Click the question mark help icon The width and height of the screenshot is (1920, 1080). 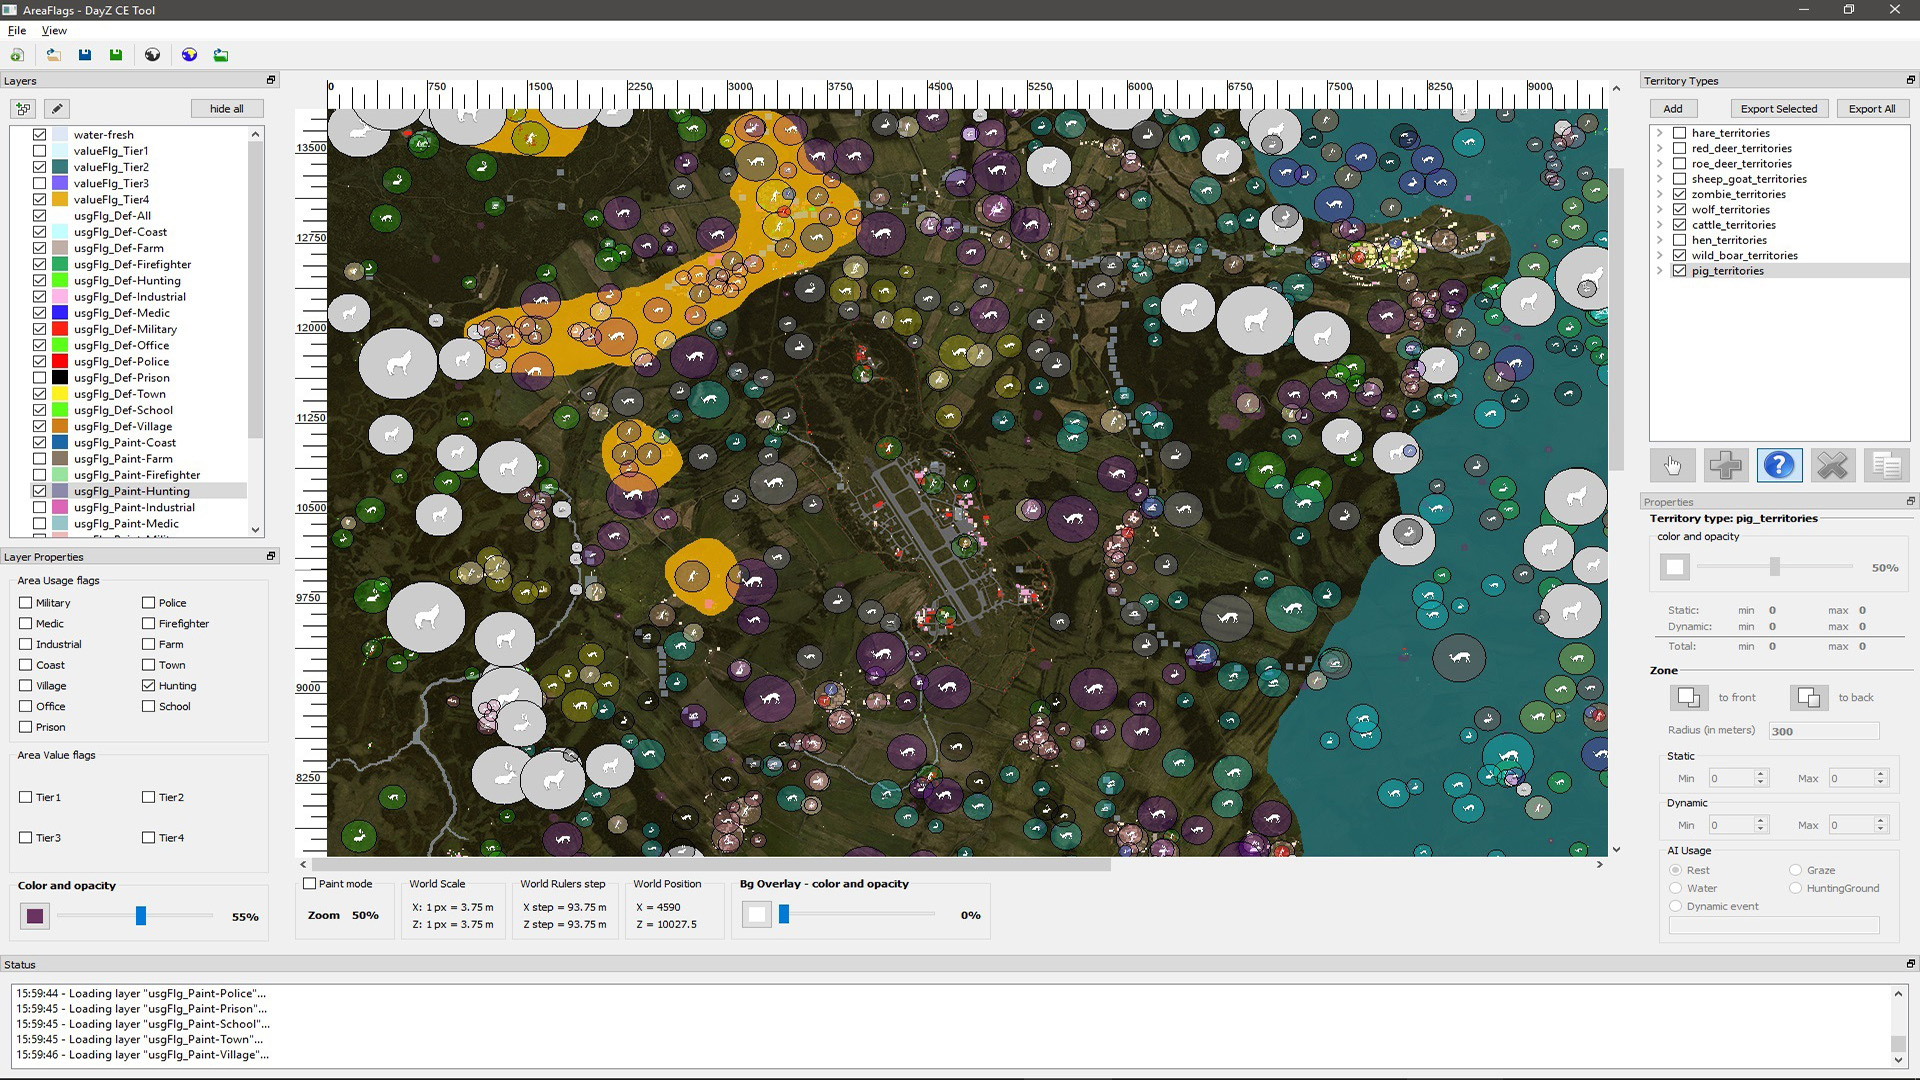tap(1779, 465)
